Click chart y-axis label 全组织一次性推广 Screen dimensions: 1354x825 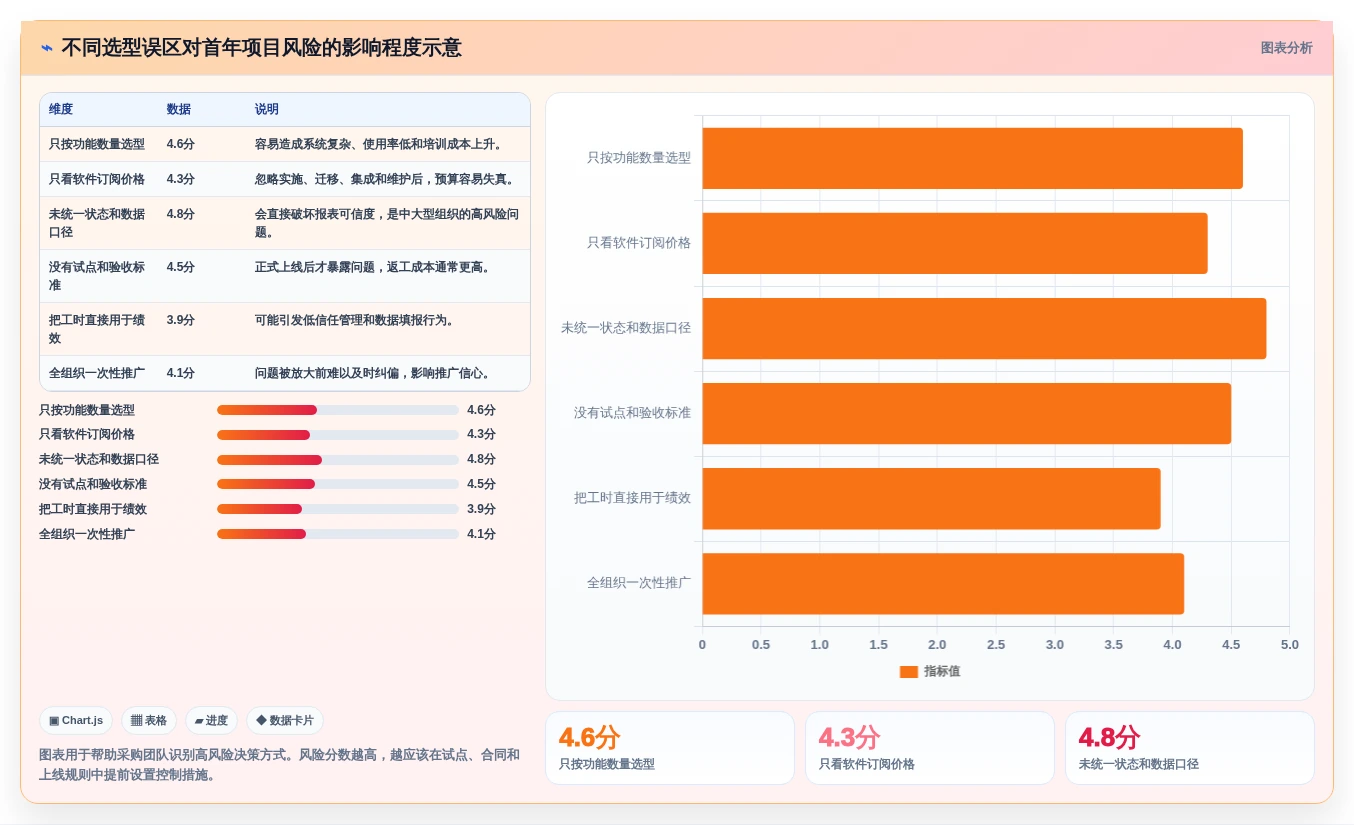pos(639,583)
